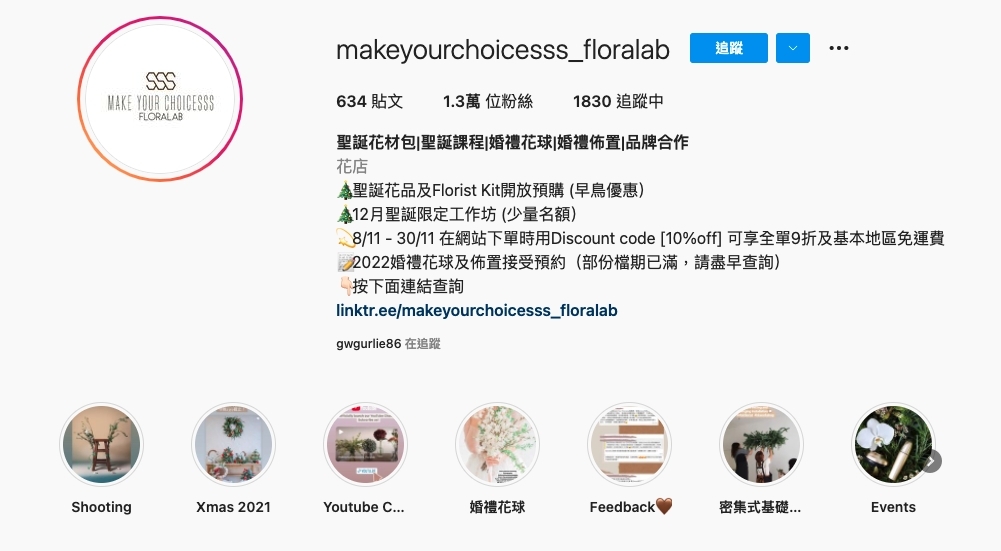
Task: Click the blue 追蹤 follow button
Action: [x=728, y=48]
